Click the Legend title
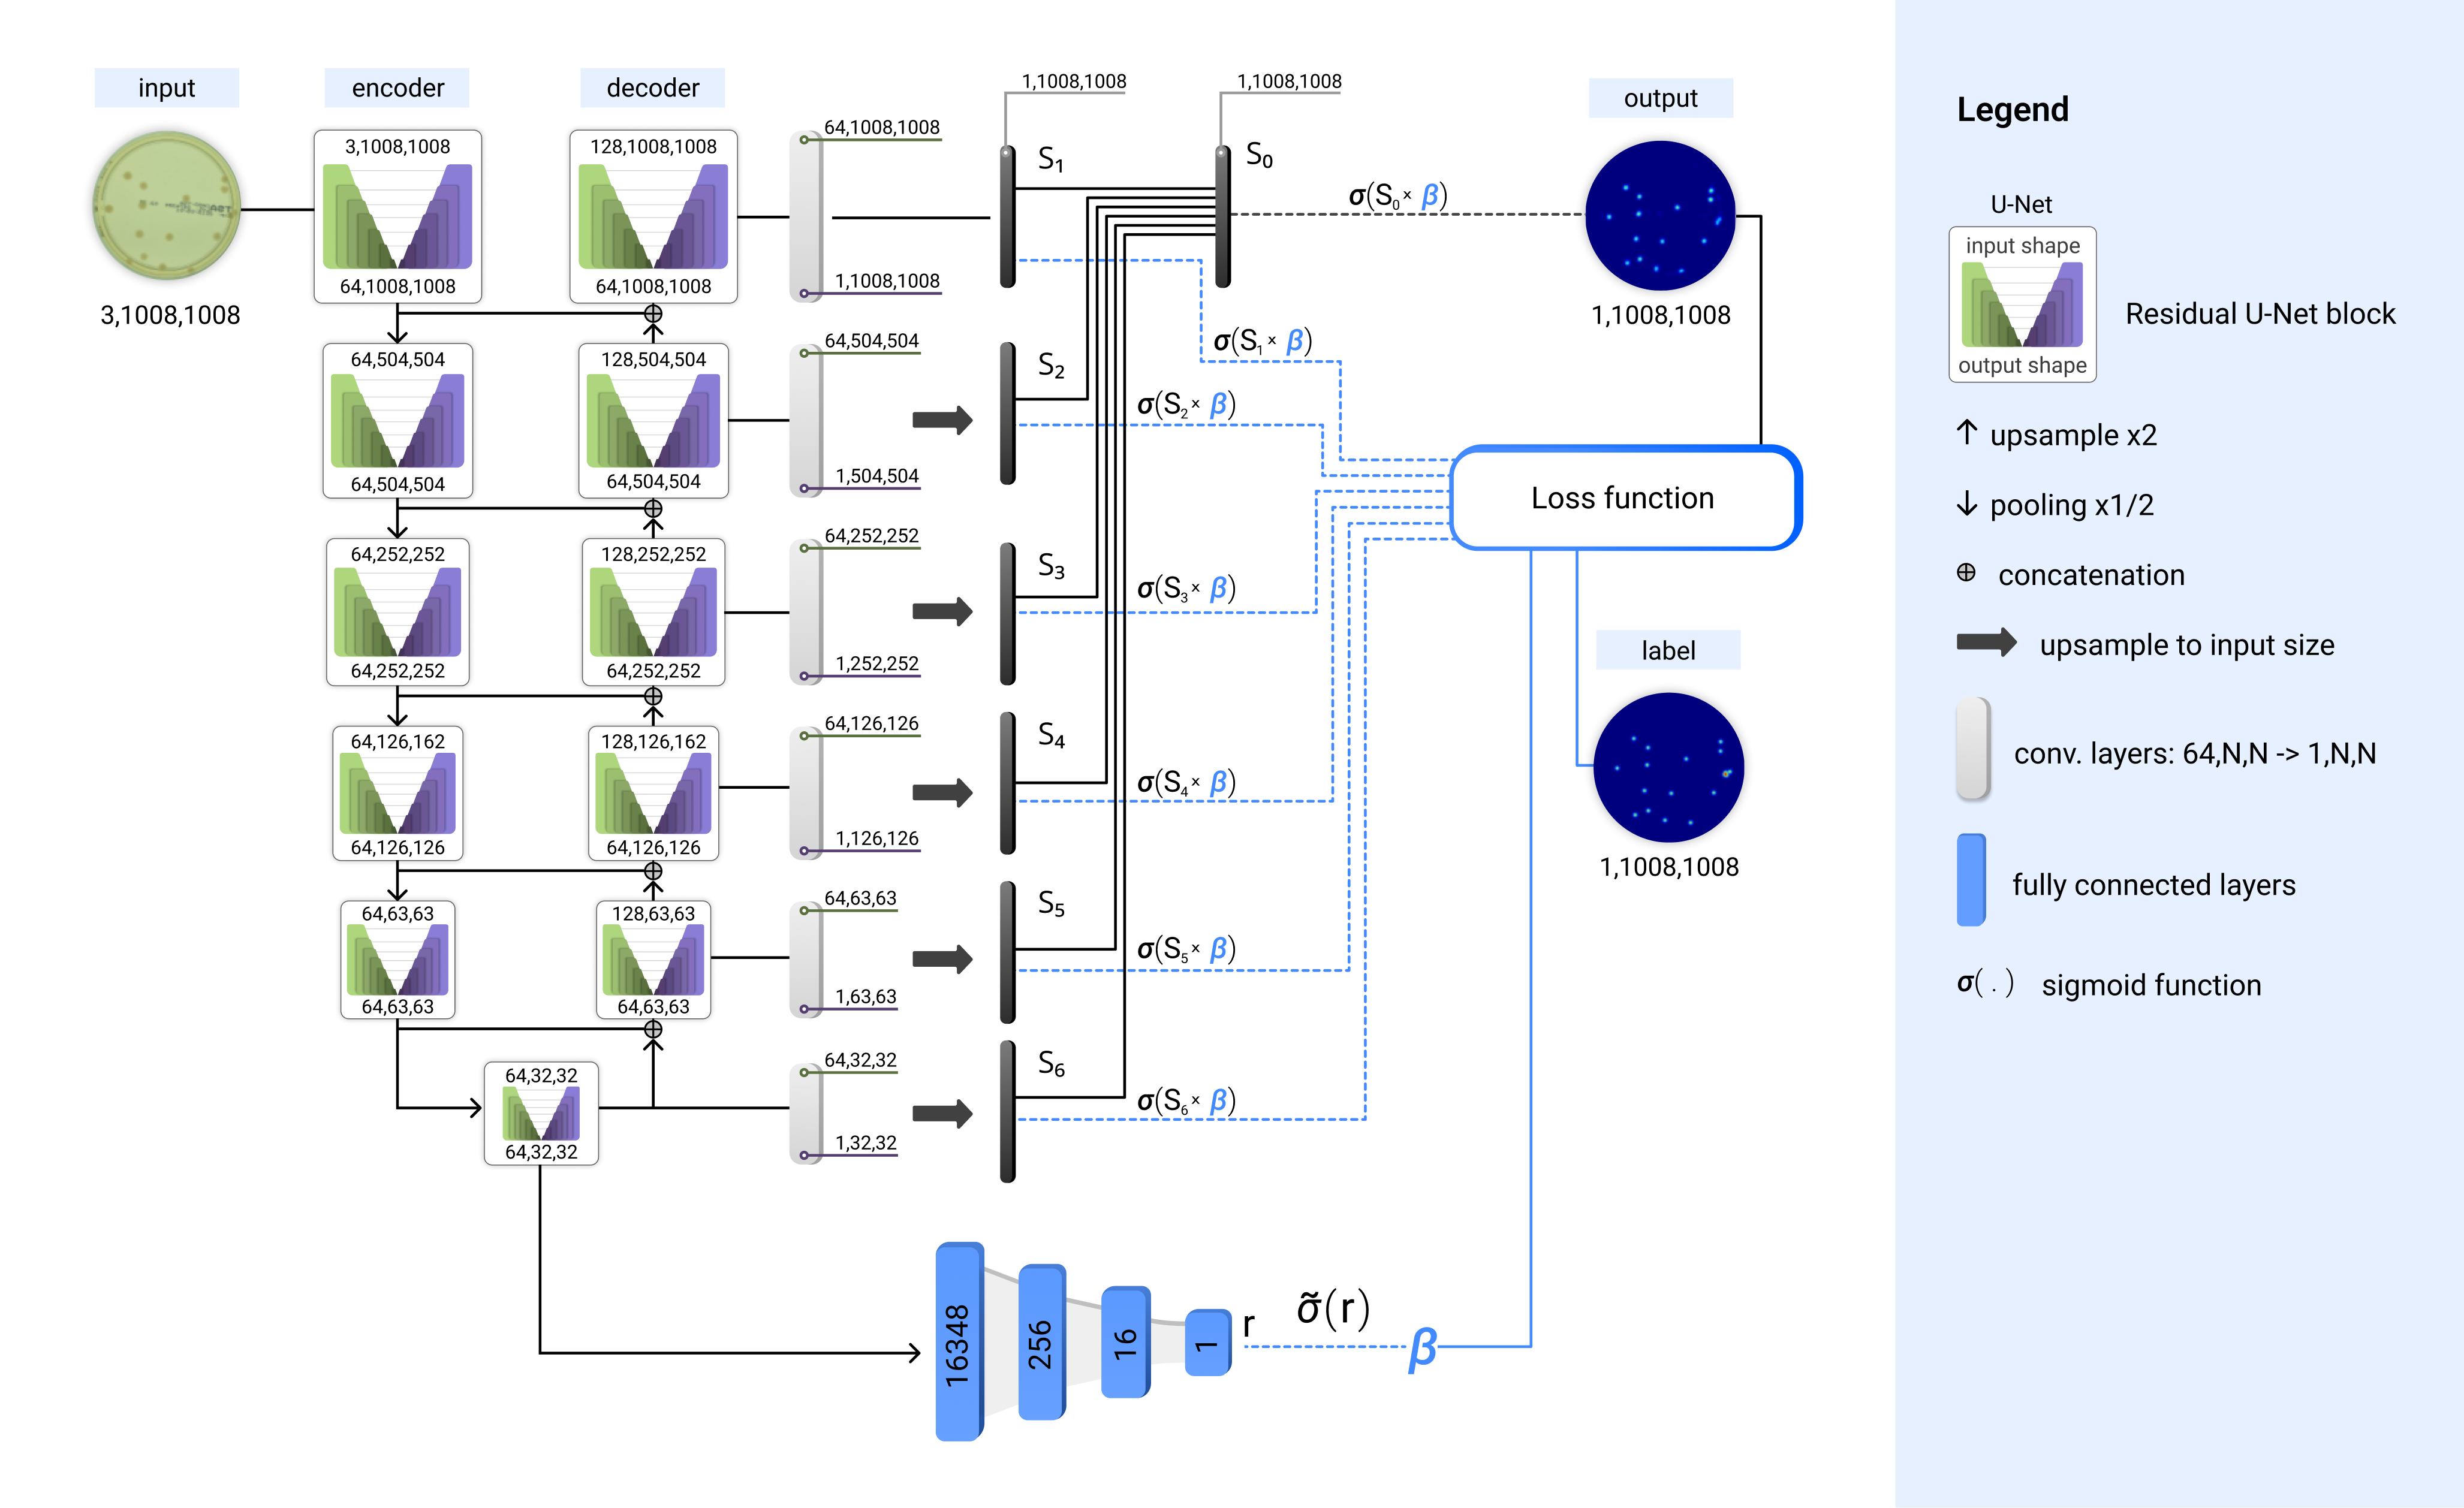 point(2012,109)
